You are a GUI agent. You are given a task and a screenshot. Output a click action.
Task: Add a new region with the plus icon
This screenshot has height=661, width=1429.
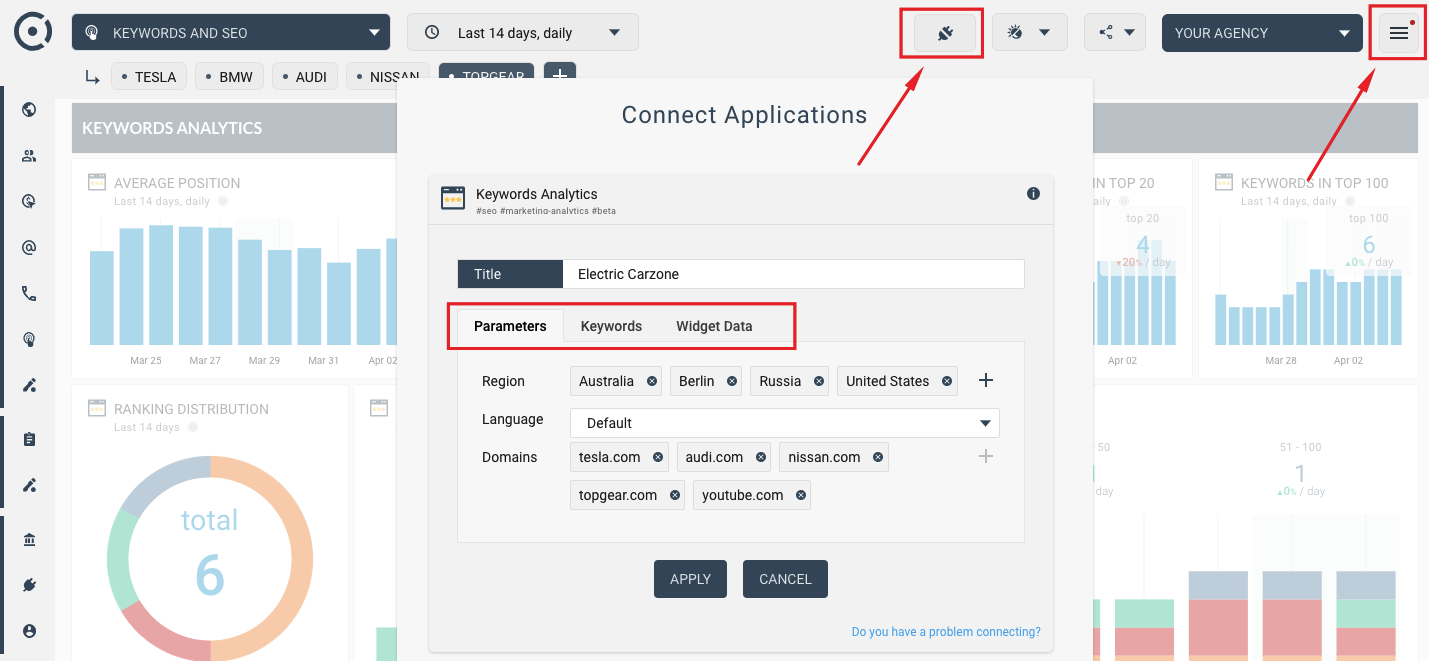point(985,381)
